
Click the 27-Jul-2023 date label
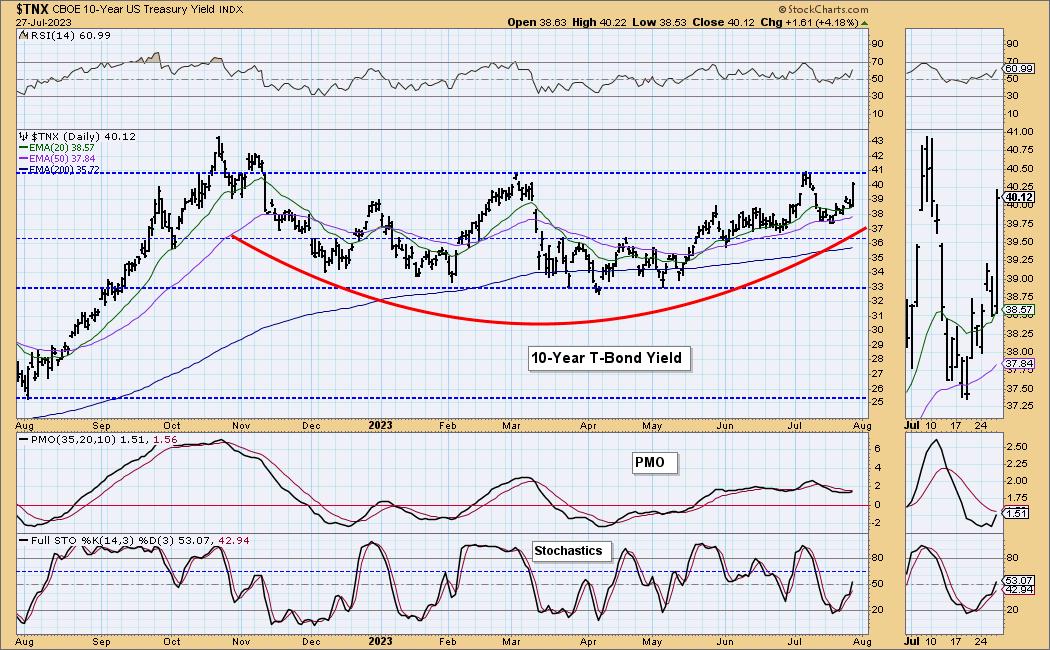point(44,22)
